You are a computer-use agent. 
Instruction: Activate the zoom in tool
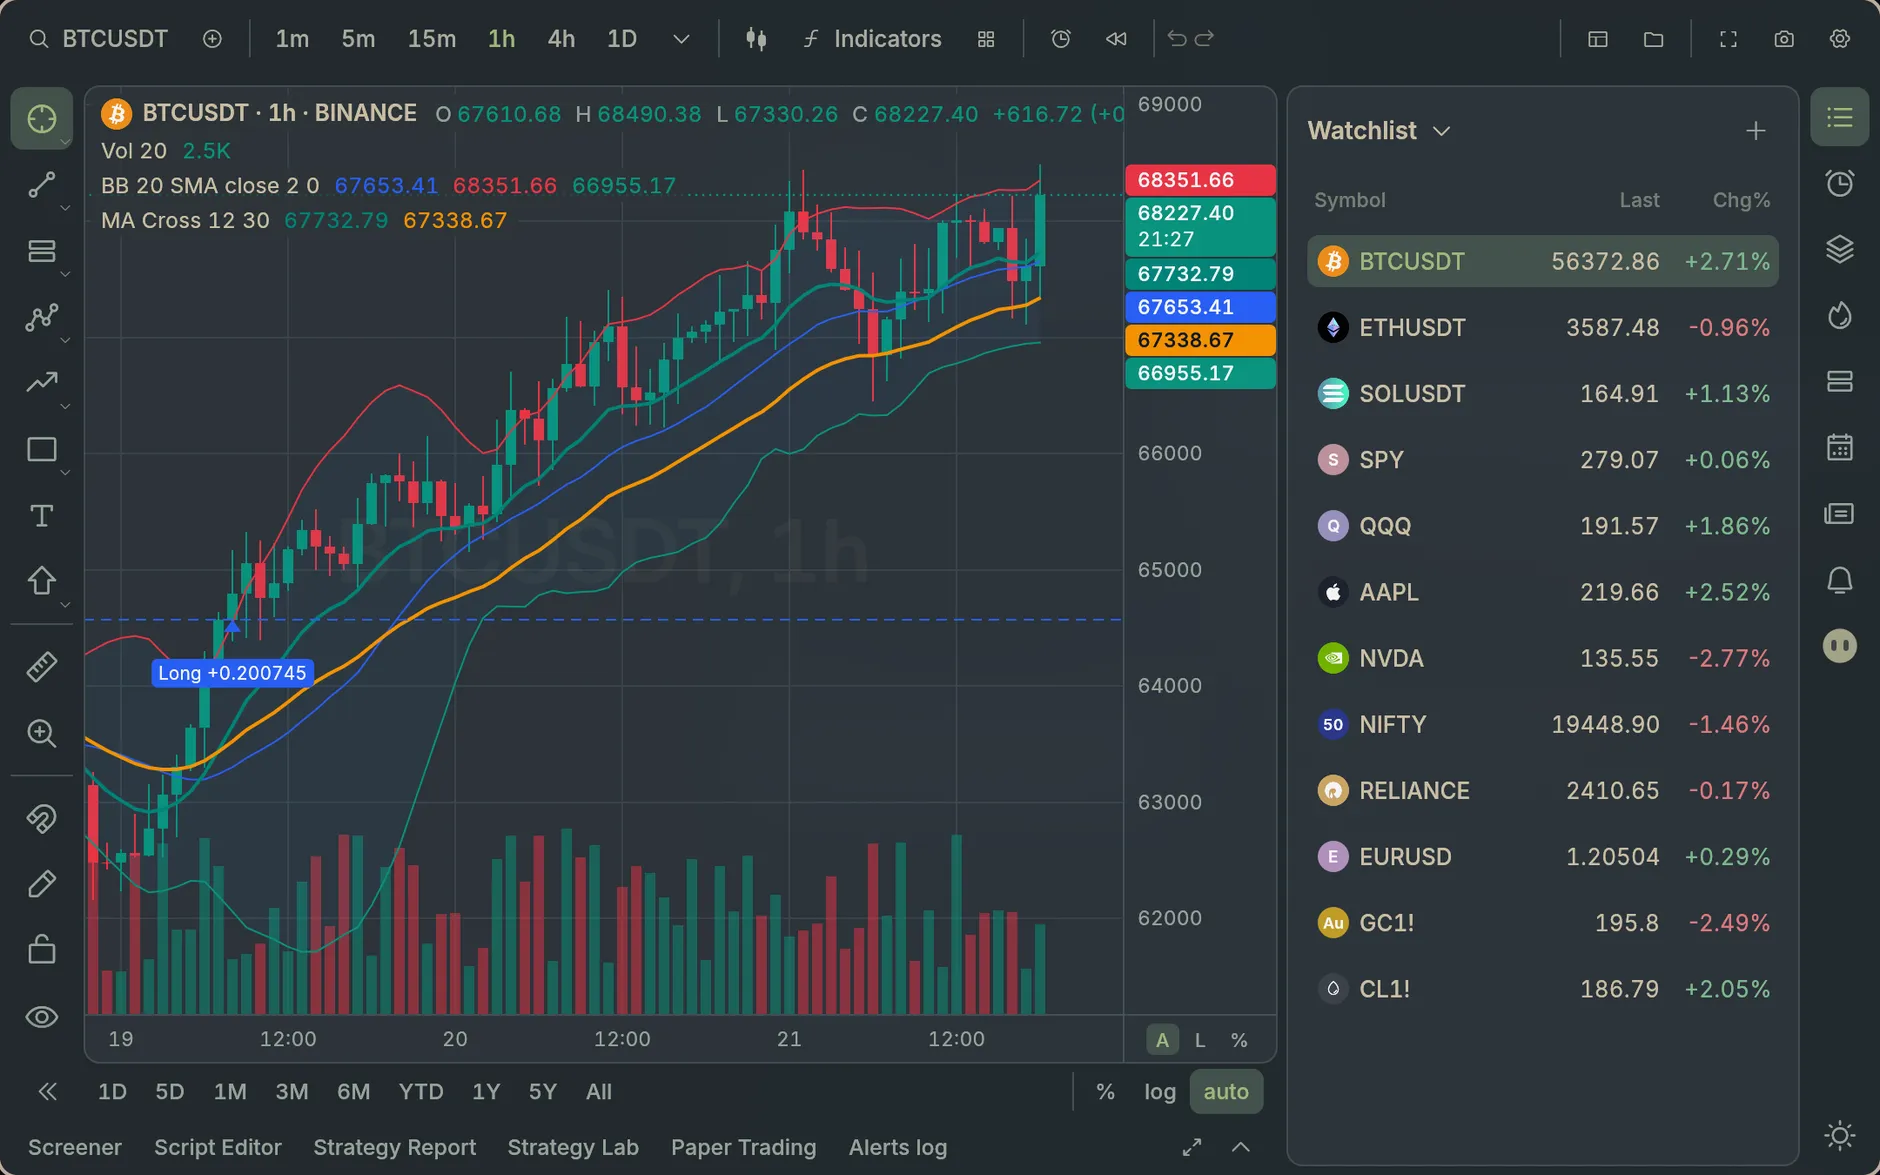pos(42,733)
